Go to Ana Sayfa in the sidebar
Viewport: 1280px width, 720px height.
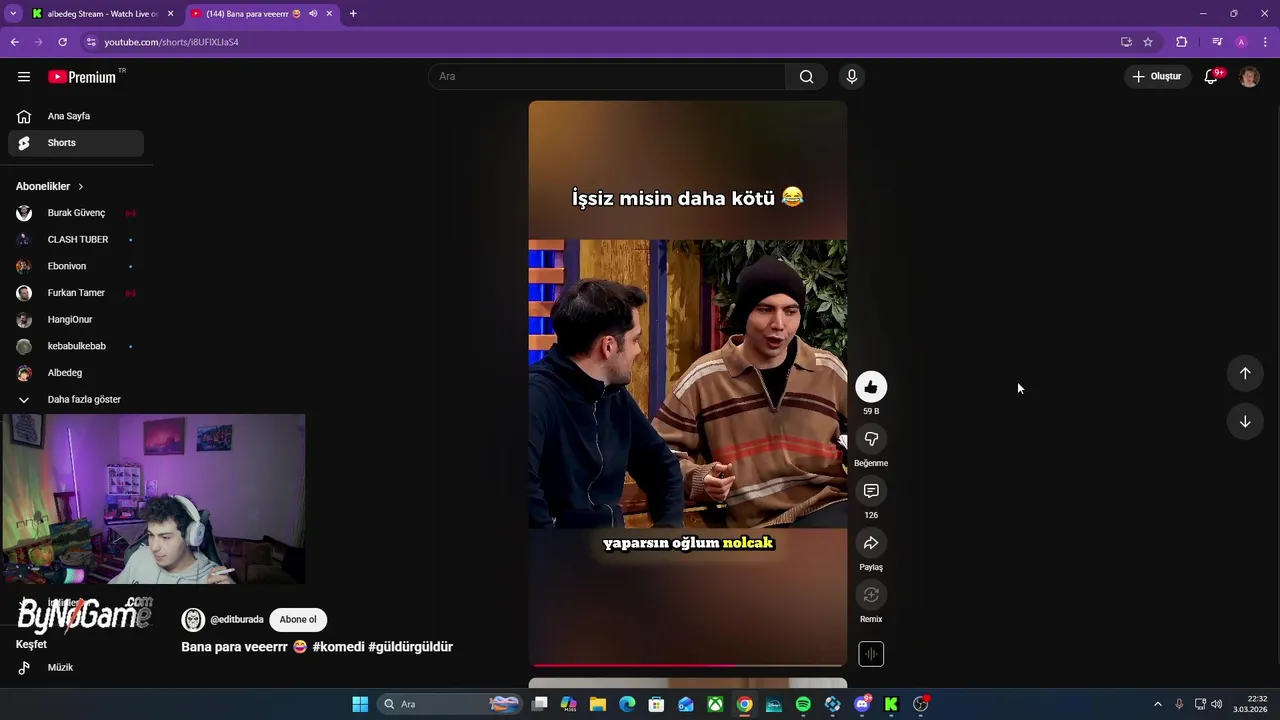coord(76,116)
